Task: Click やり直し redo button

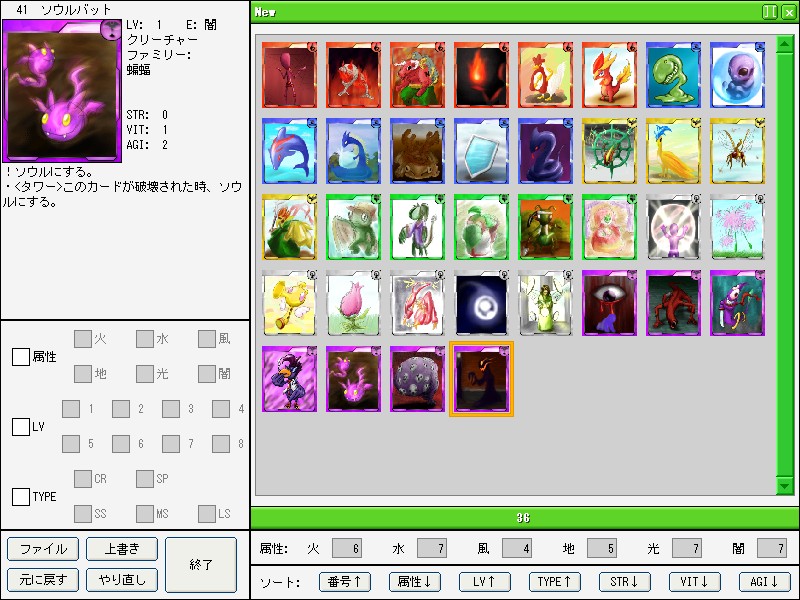Action: [x=122, y=580]
